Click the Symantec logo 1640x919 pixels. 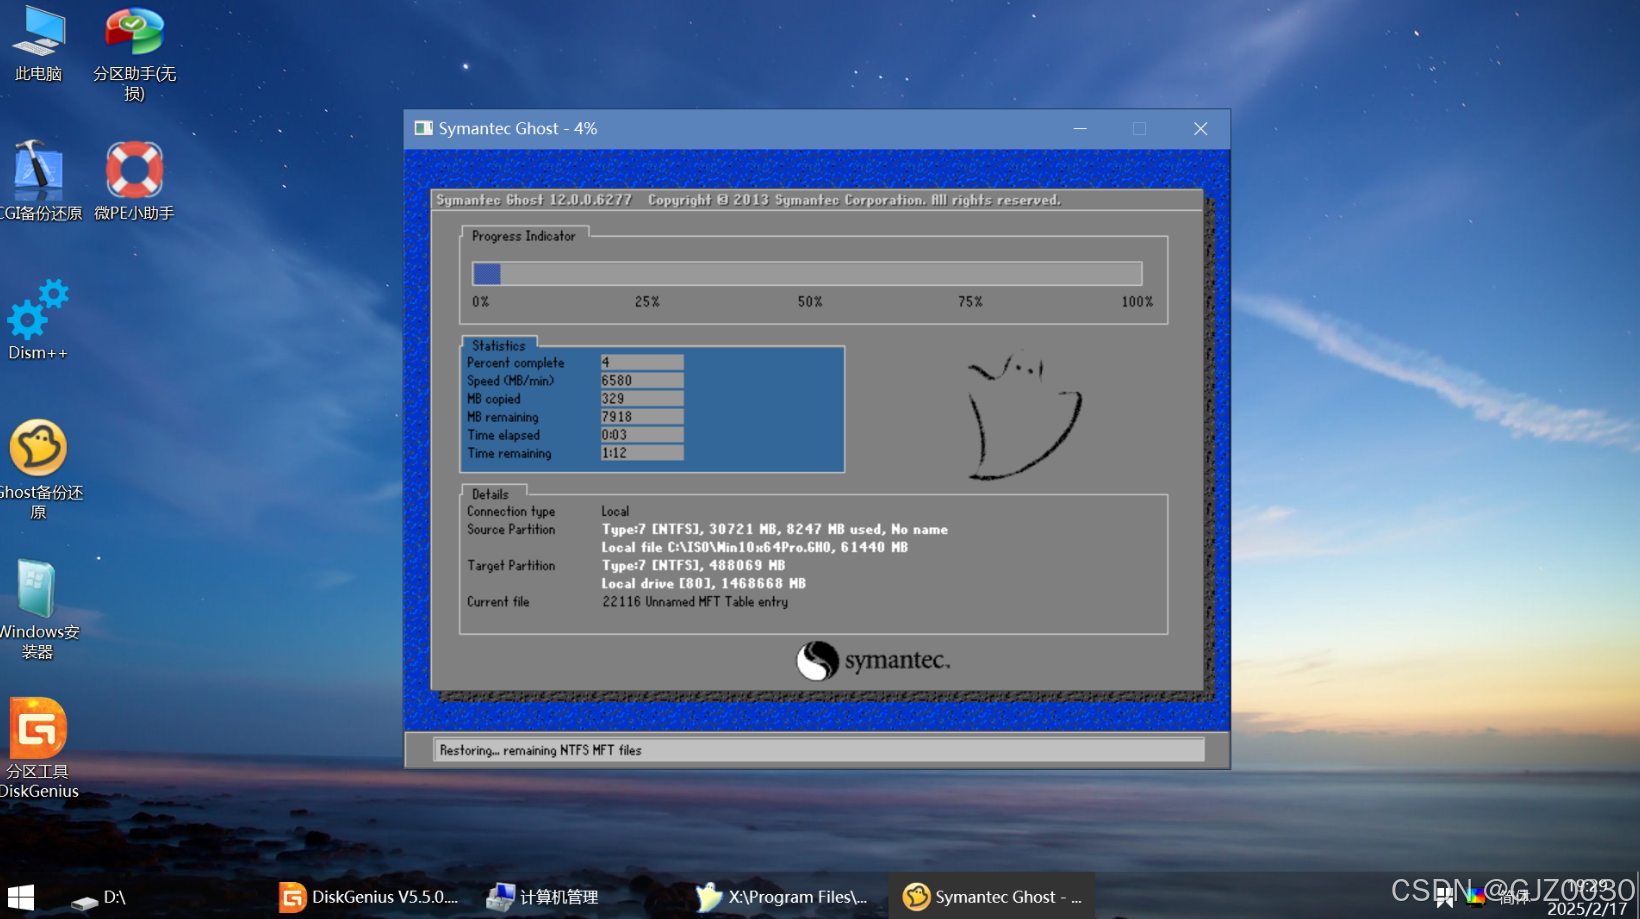coord(874,660)
